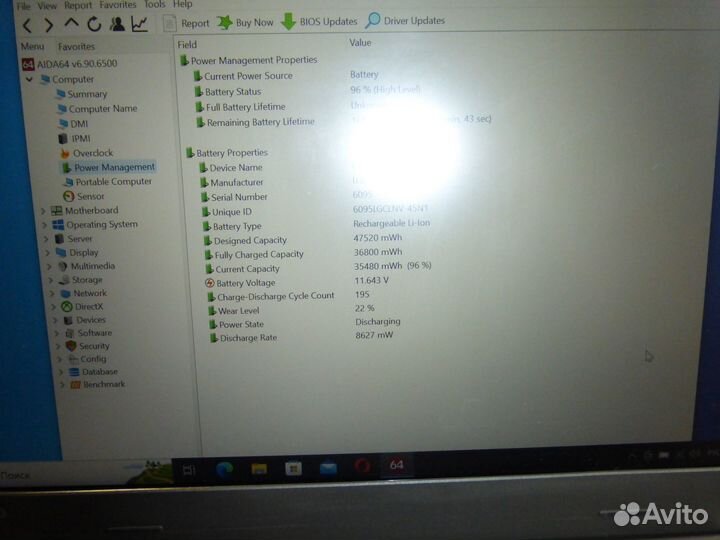Select the DMI tree item
Screen dimensions: 720x540
click(73, 124)
